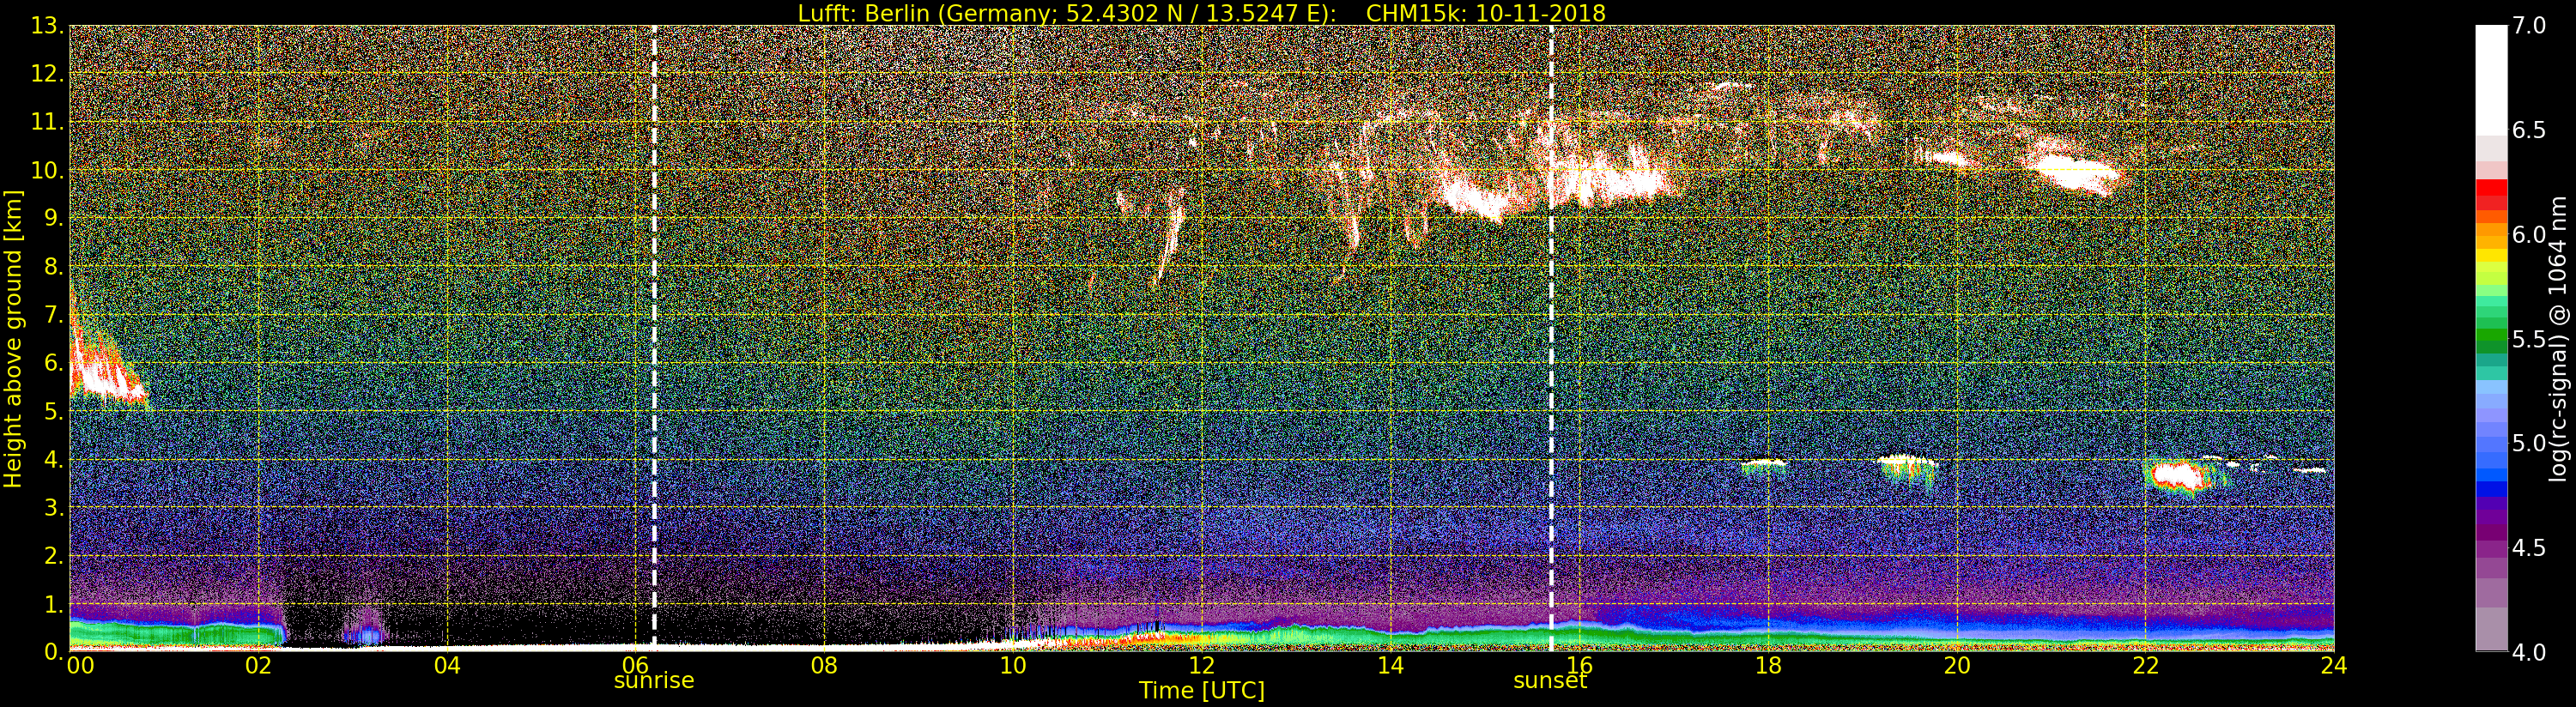The image size is (2576, 707).
Task: Click the time axis tick '04'
Action: 447,666
